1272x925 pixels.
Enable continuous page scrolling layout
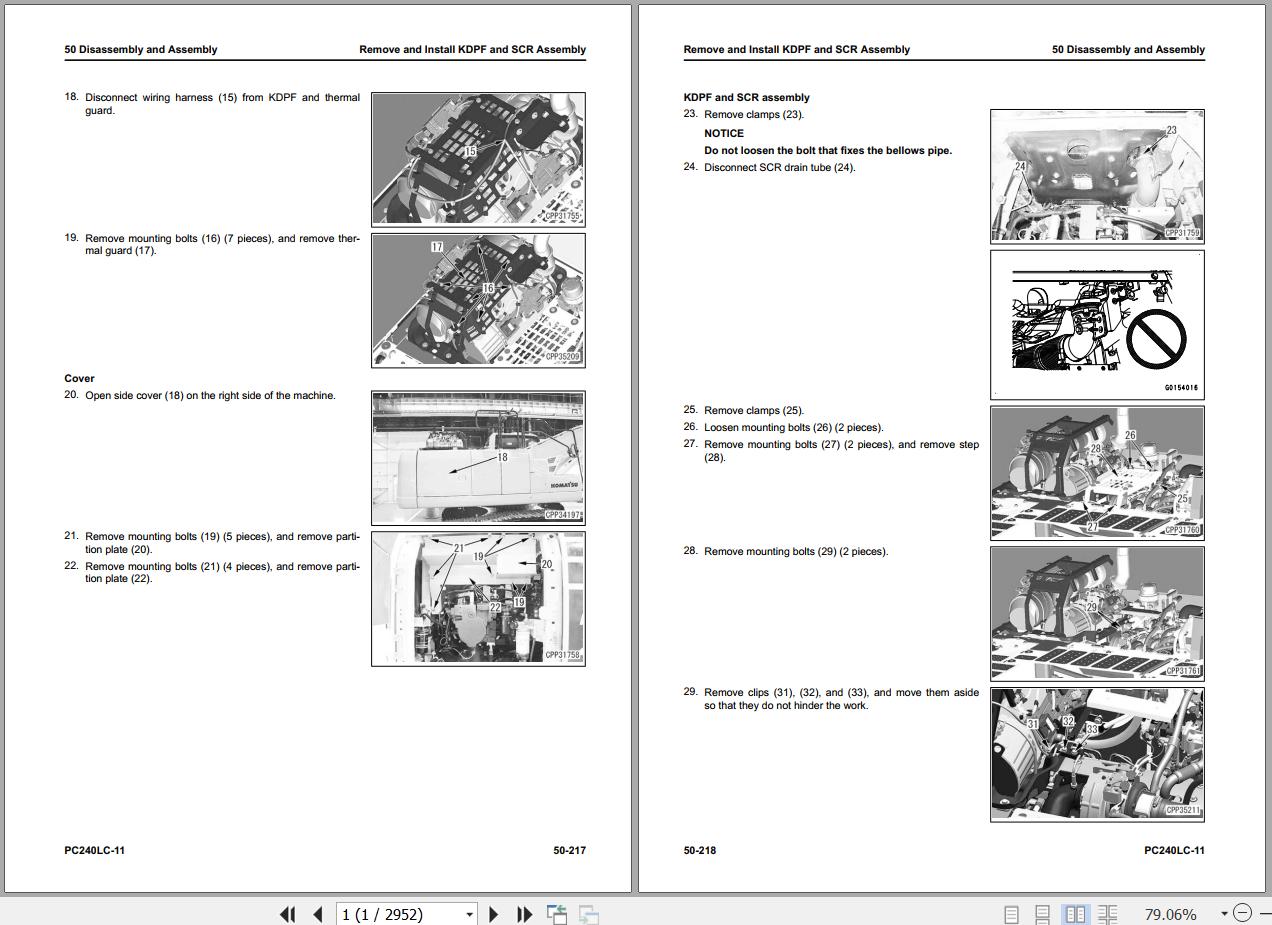point(1042,914)
